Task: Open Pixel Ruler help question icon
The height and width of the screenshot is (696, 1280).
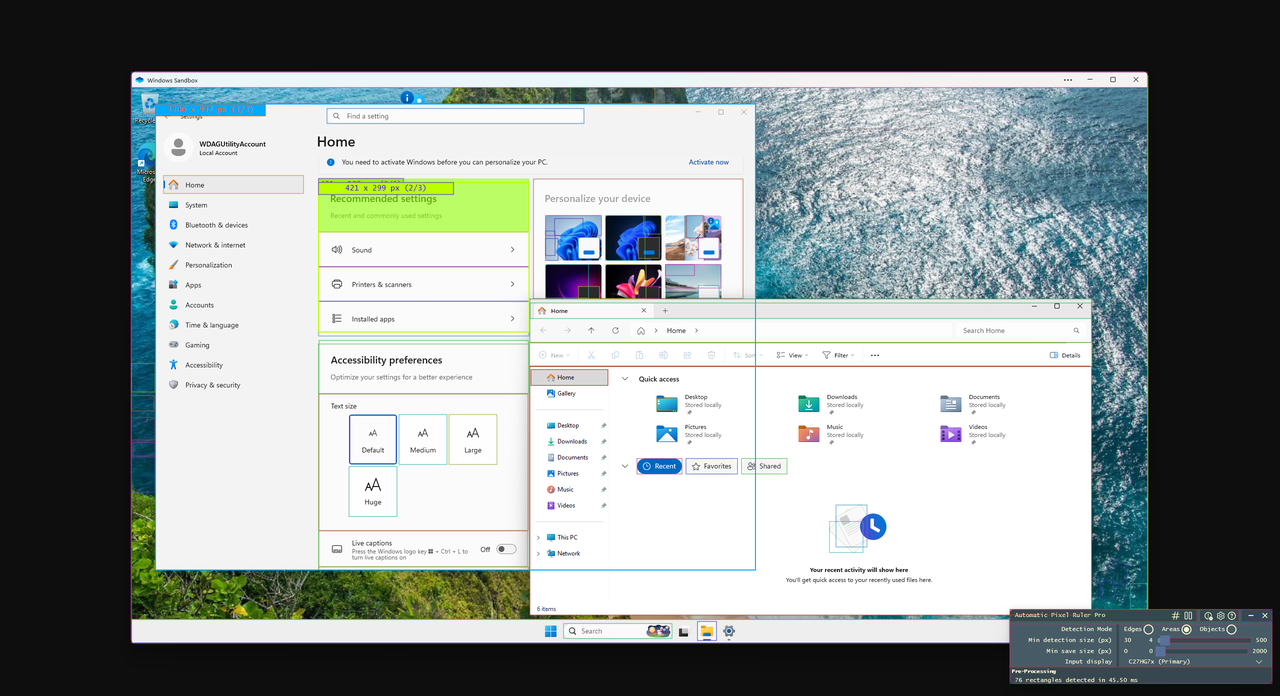Action: [1232, 616]
